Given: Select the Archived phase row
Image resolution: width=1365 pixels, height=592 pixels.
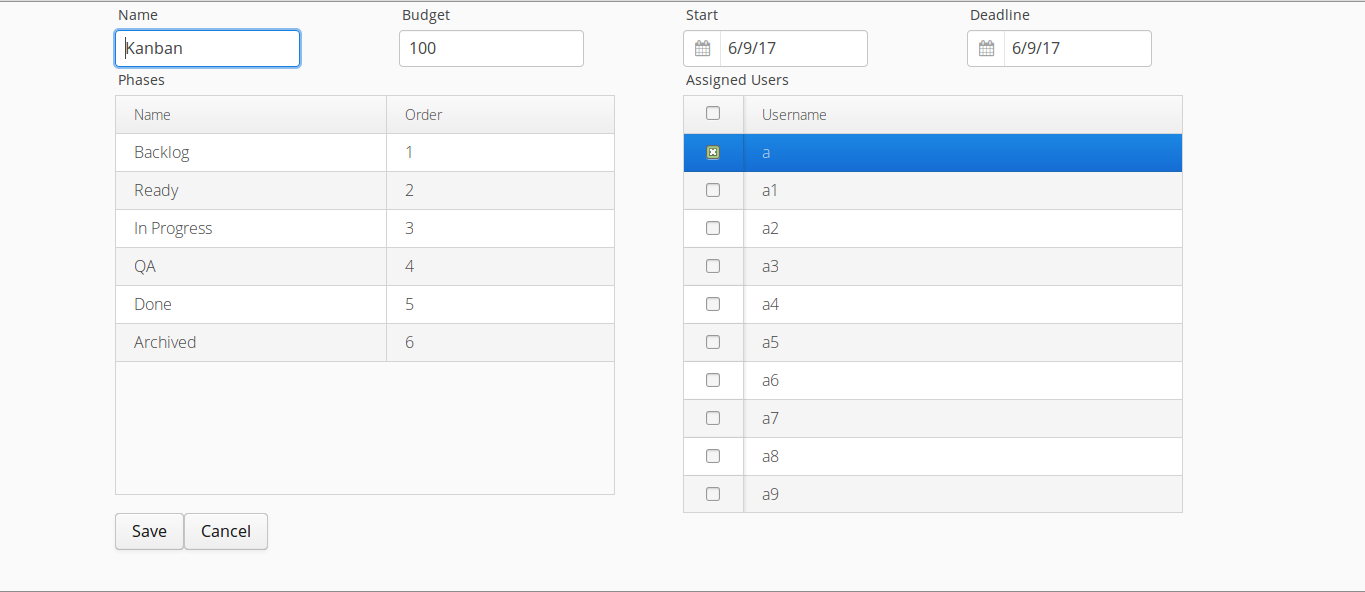Looking at the screenshot, I should point(365,343).
